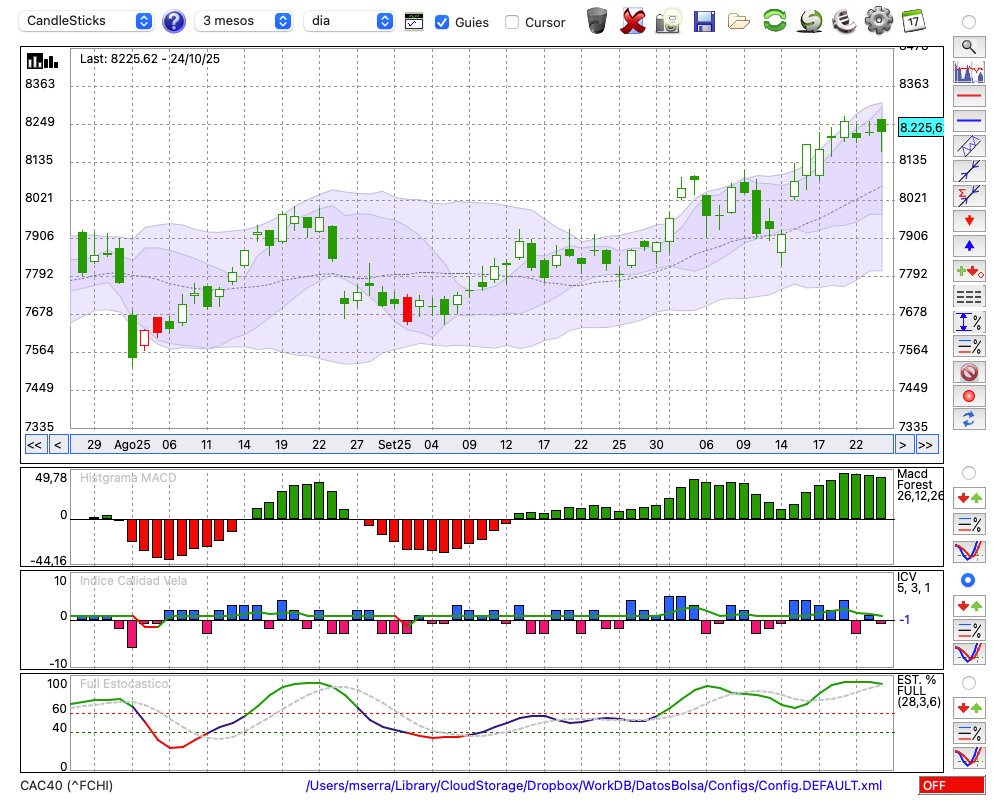Click the green plus red arrow tool

969,271
